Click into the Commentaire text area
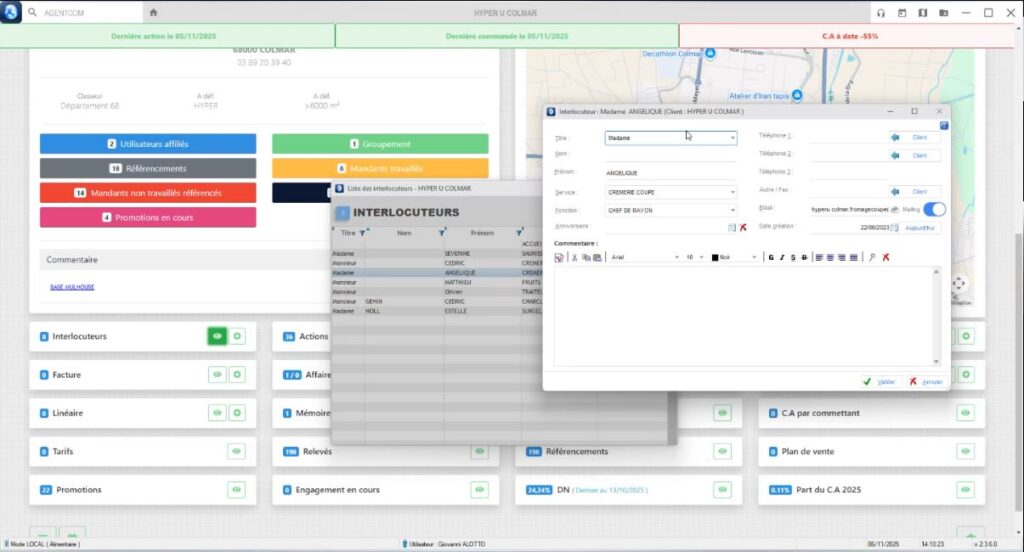The height and width of the screenshot is (552, 1024). [743, 316]
